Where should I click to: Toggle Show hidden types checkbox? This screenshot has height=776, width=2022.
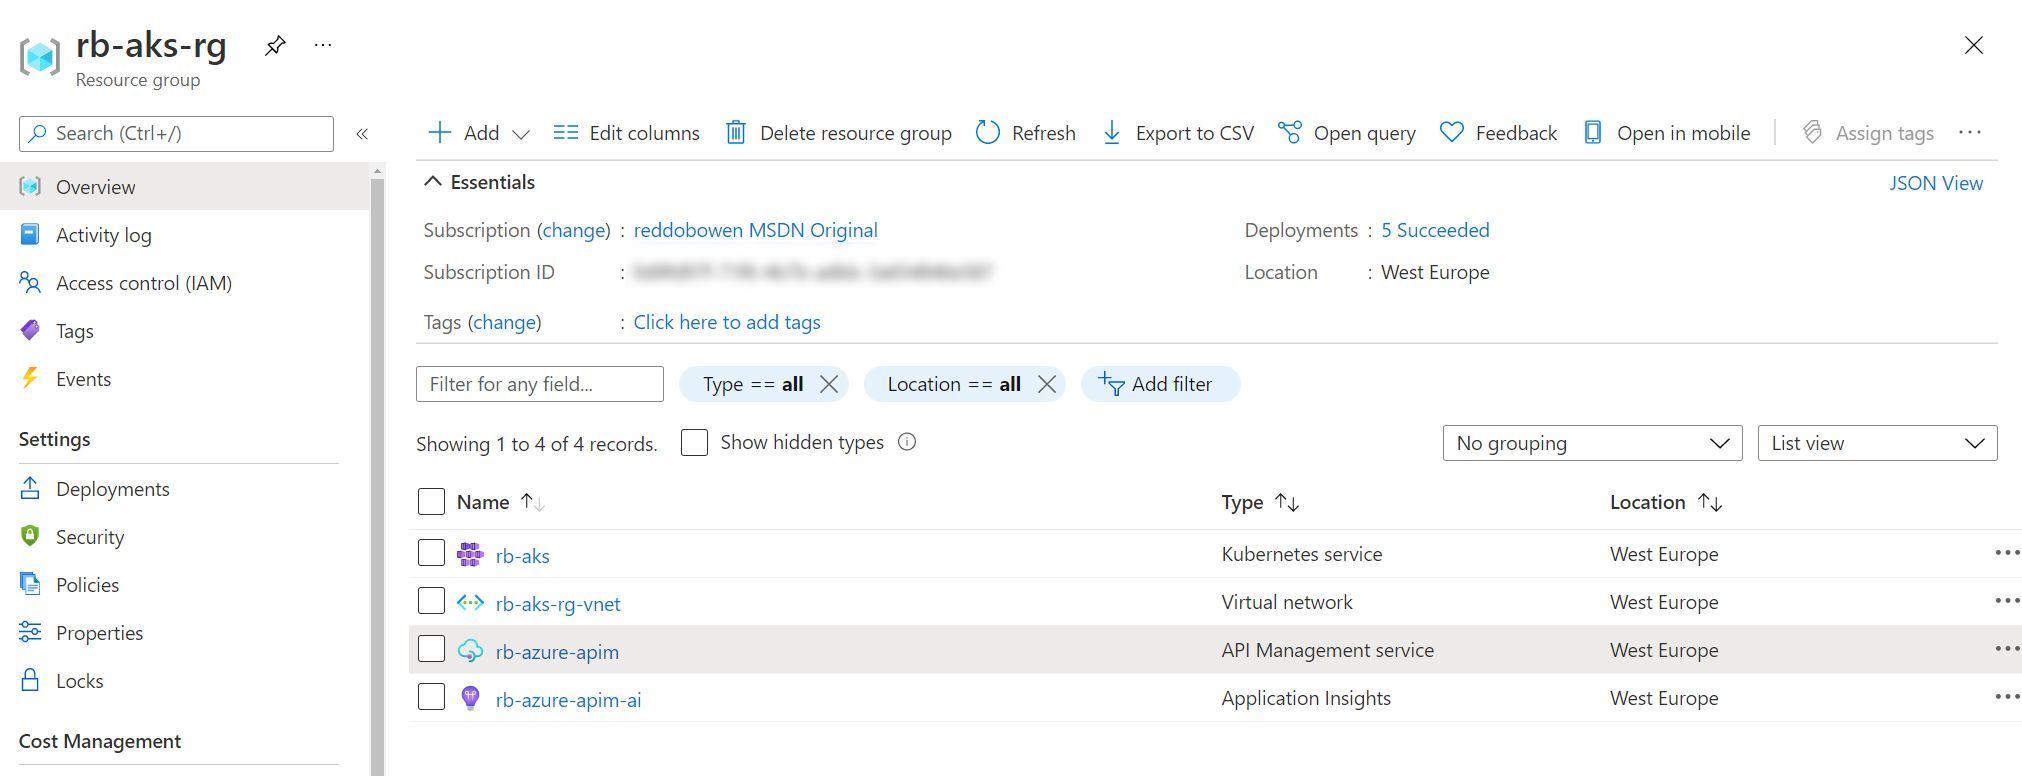(694, 442)
